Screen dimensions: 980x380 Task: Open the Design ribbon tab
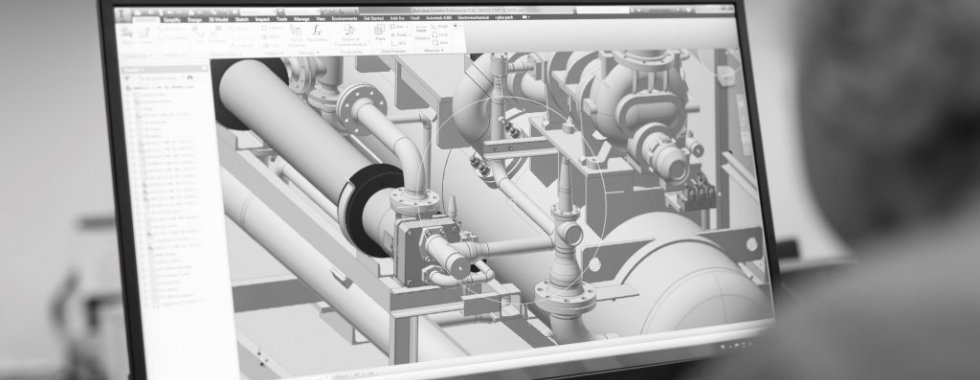[x=194, y=19]
